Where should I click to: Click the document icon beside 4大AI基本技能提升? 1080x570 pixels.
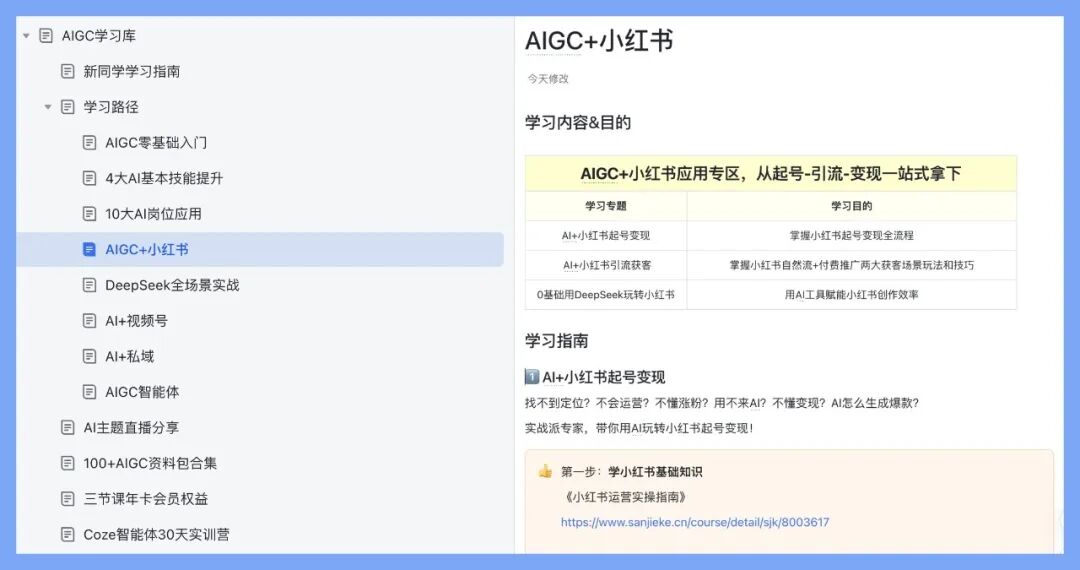pos(90,178)
